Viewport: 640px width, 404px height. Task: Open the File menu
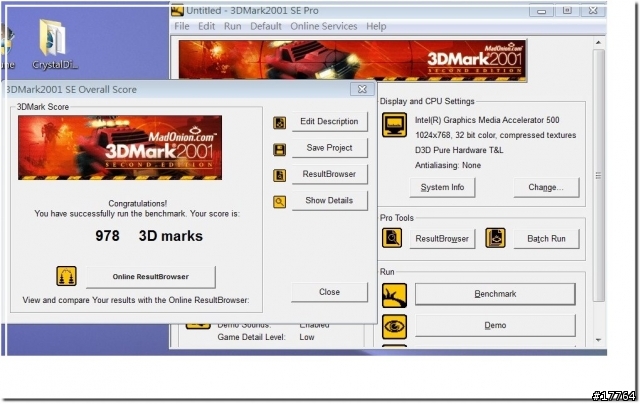pos(182,27)
